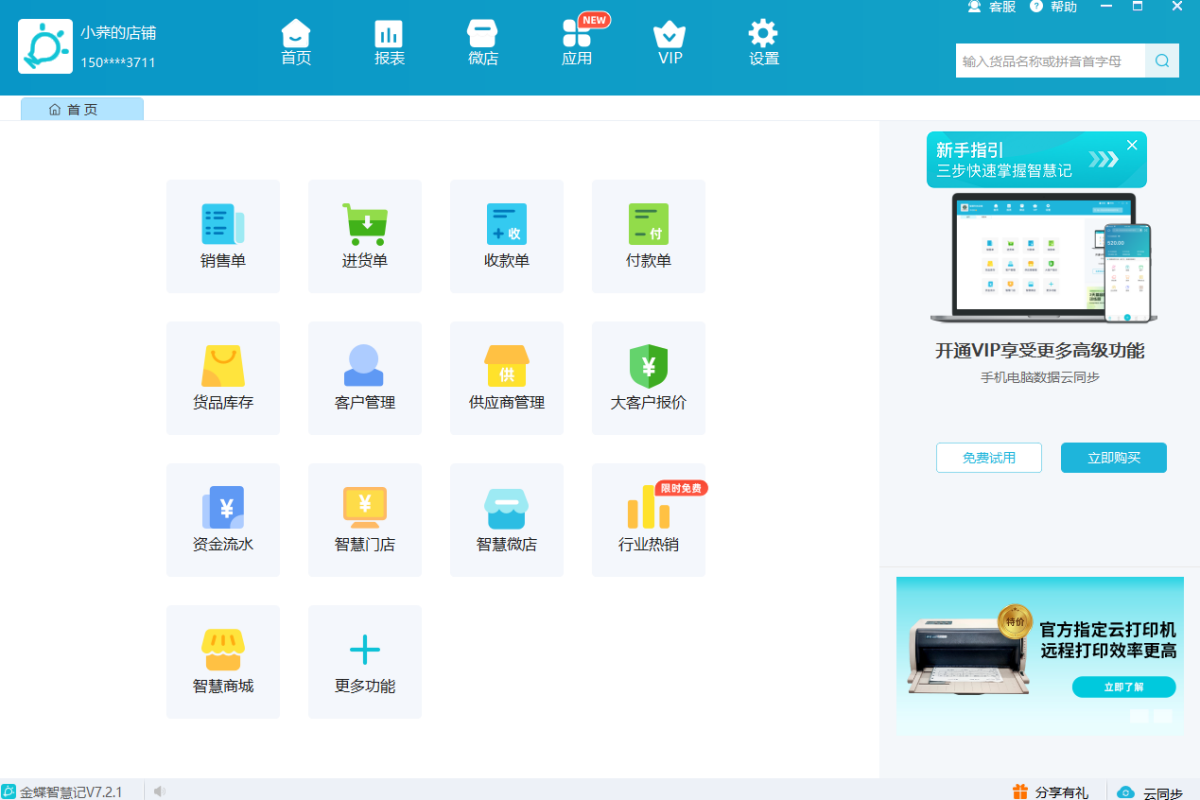Click 更多功能 plus icon

[x=365, y=652]
